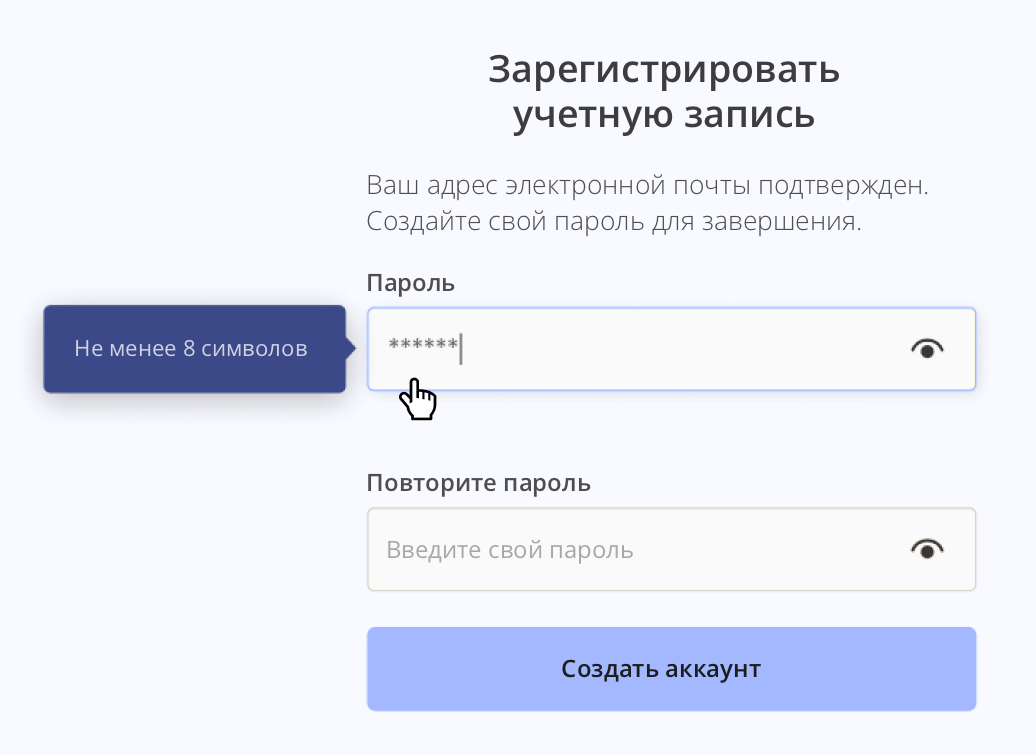Viewport: 1036px width, 755px height.
Task: Click the Создайте свой пароль instruction line
Action: pyautogui.click(x=613, y=221)
